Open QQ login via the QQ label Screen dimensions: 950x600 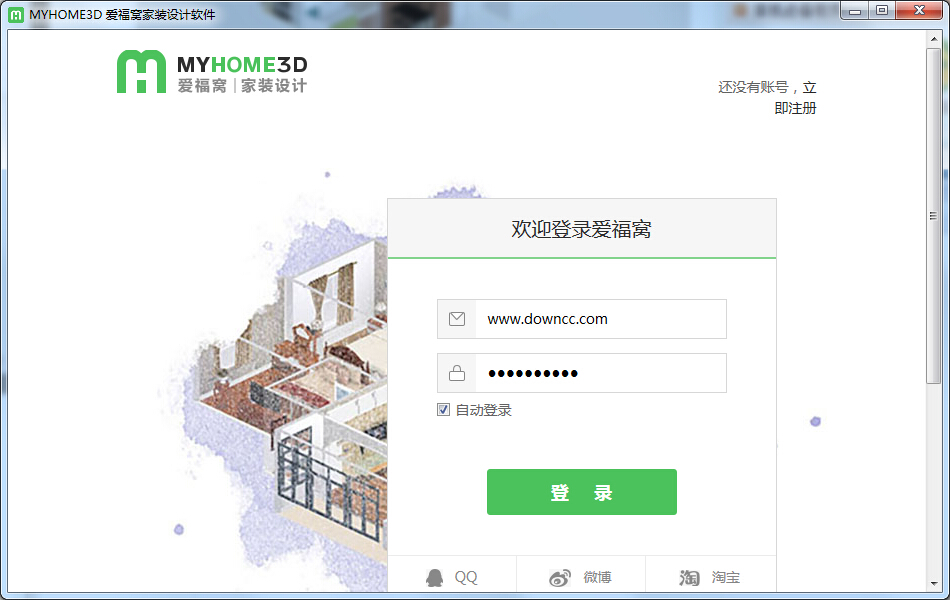point(466,577)
